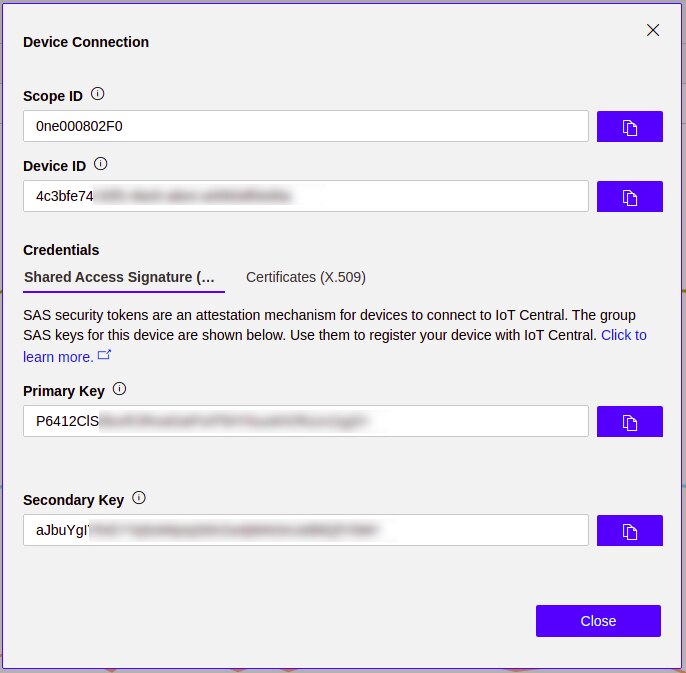Copy the Secondary Key value
686x673 pixels.
click(629, 531)
